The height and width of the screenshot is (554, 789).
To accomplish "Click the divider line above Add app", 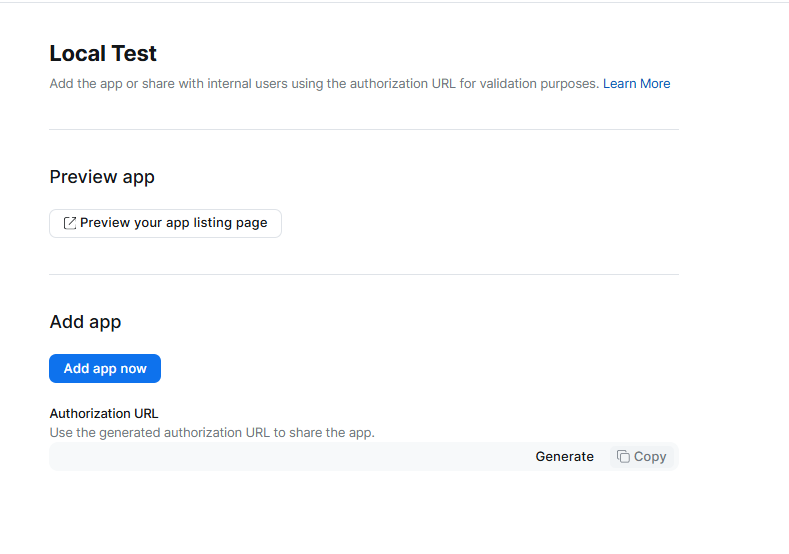I will [364, 274].
